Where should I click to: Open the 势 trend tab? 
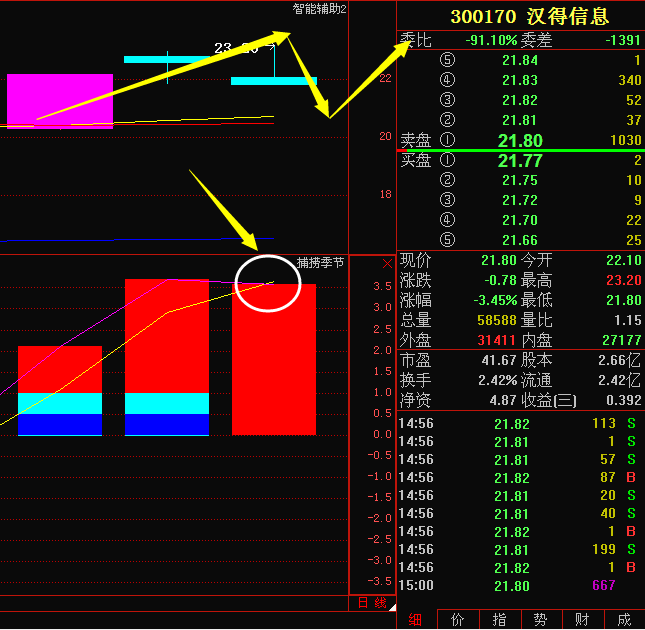click(x=541, y=620)
